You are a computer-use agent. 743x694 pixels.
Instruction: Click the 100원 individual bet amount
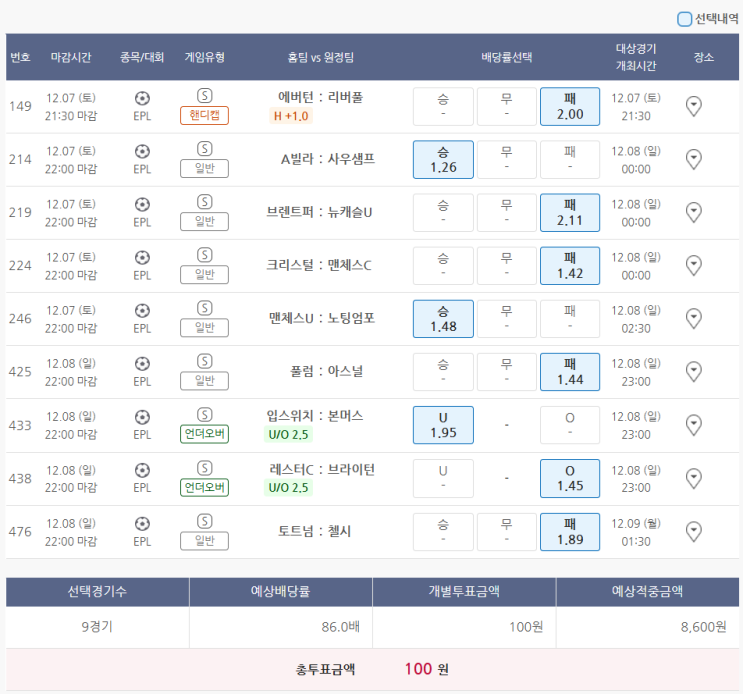526,627
